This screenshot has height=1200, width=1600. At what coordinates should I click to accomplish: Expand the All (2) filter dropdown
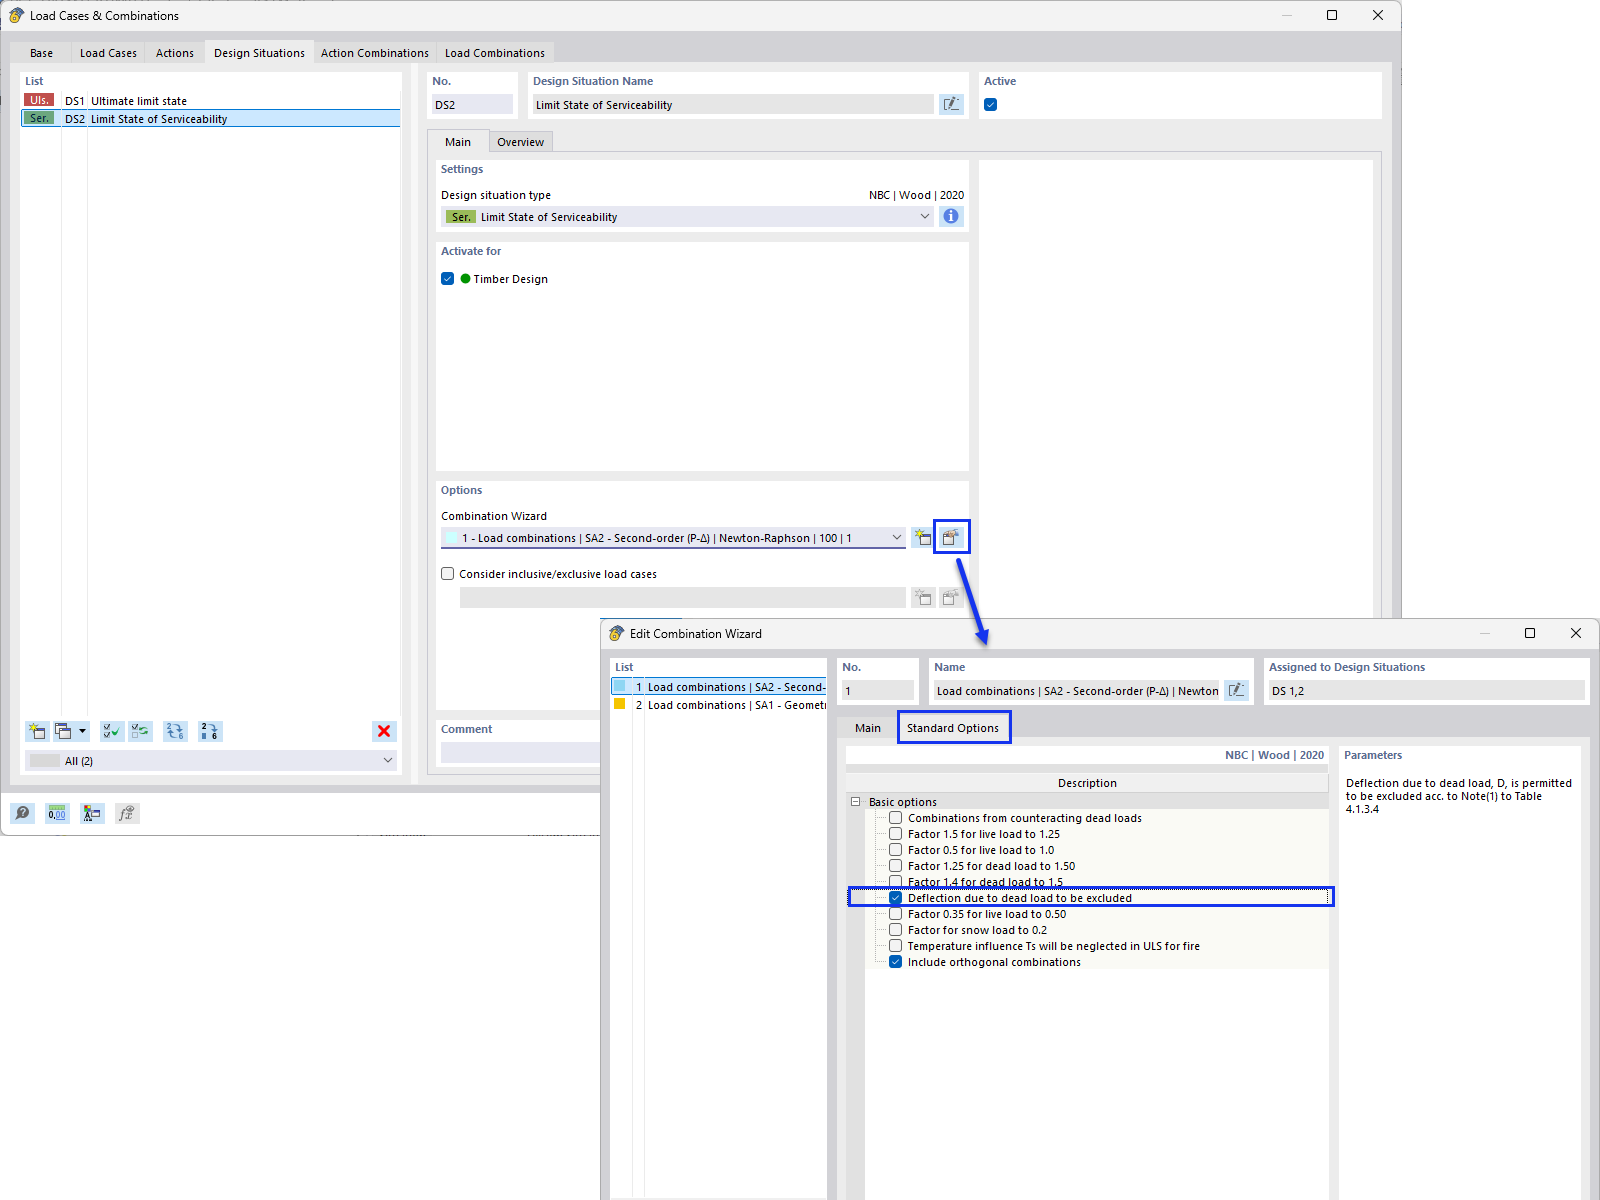[386, 760]
